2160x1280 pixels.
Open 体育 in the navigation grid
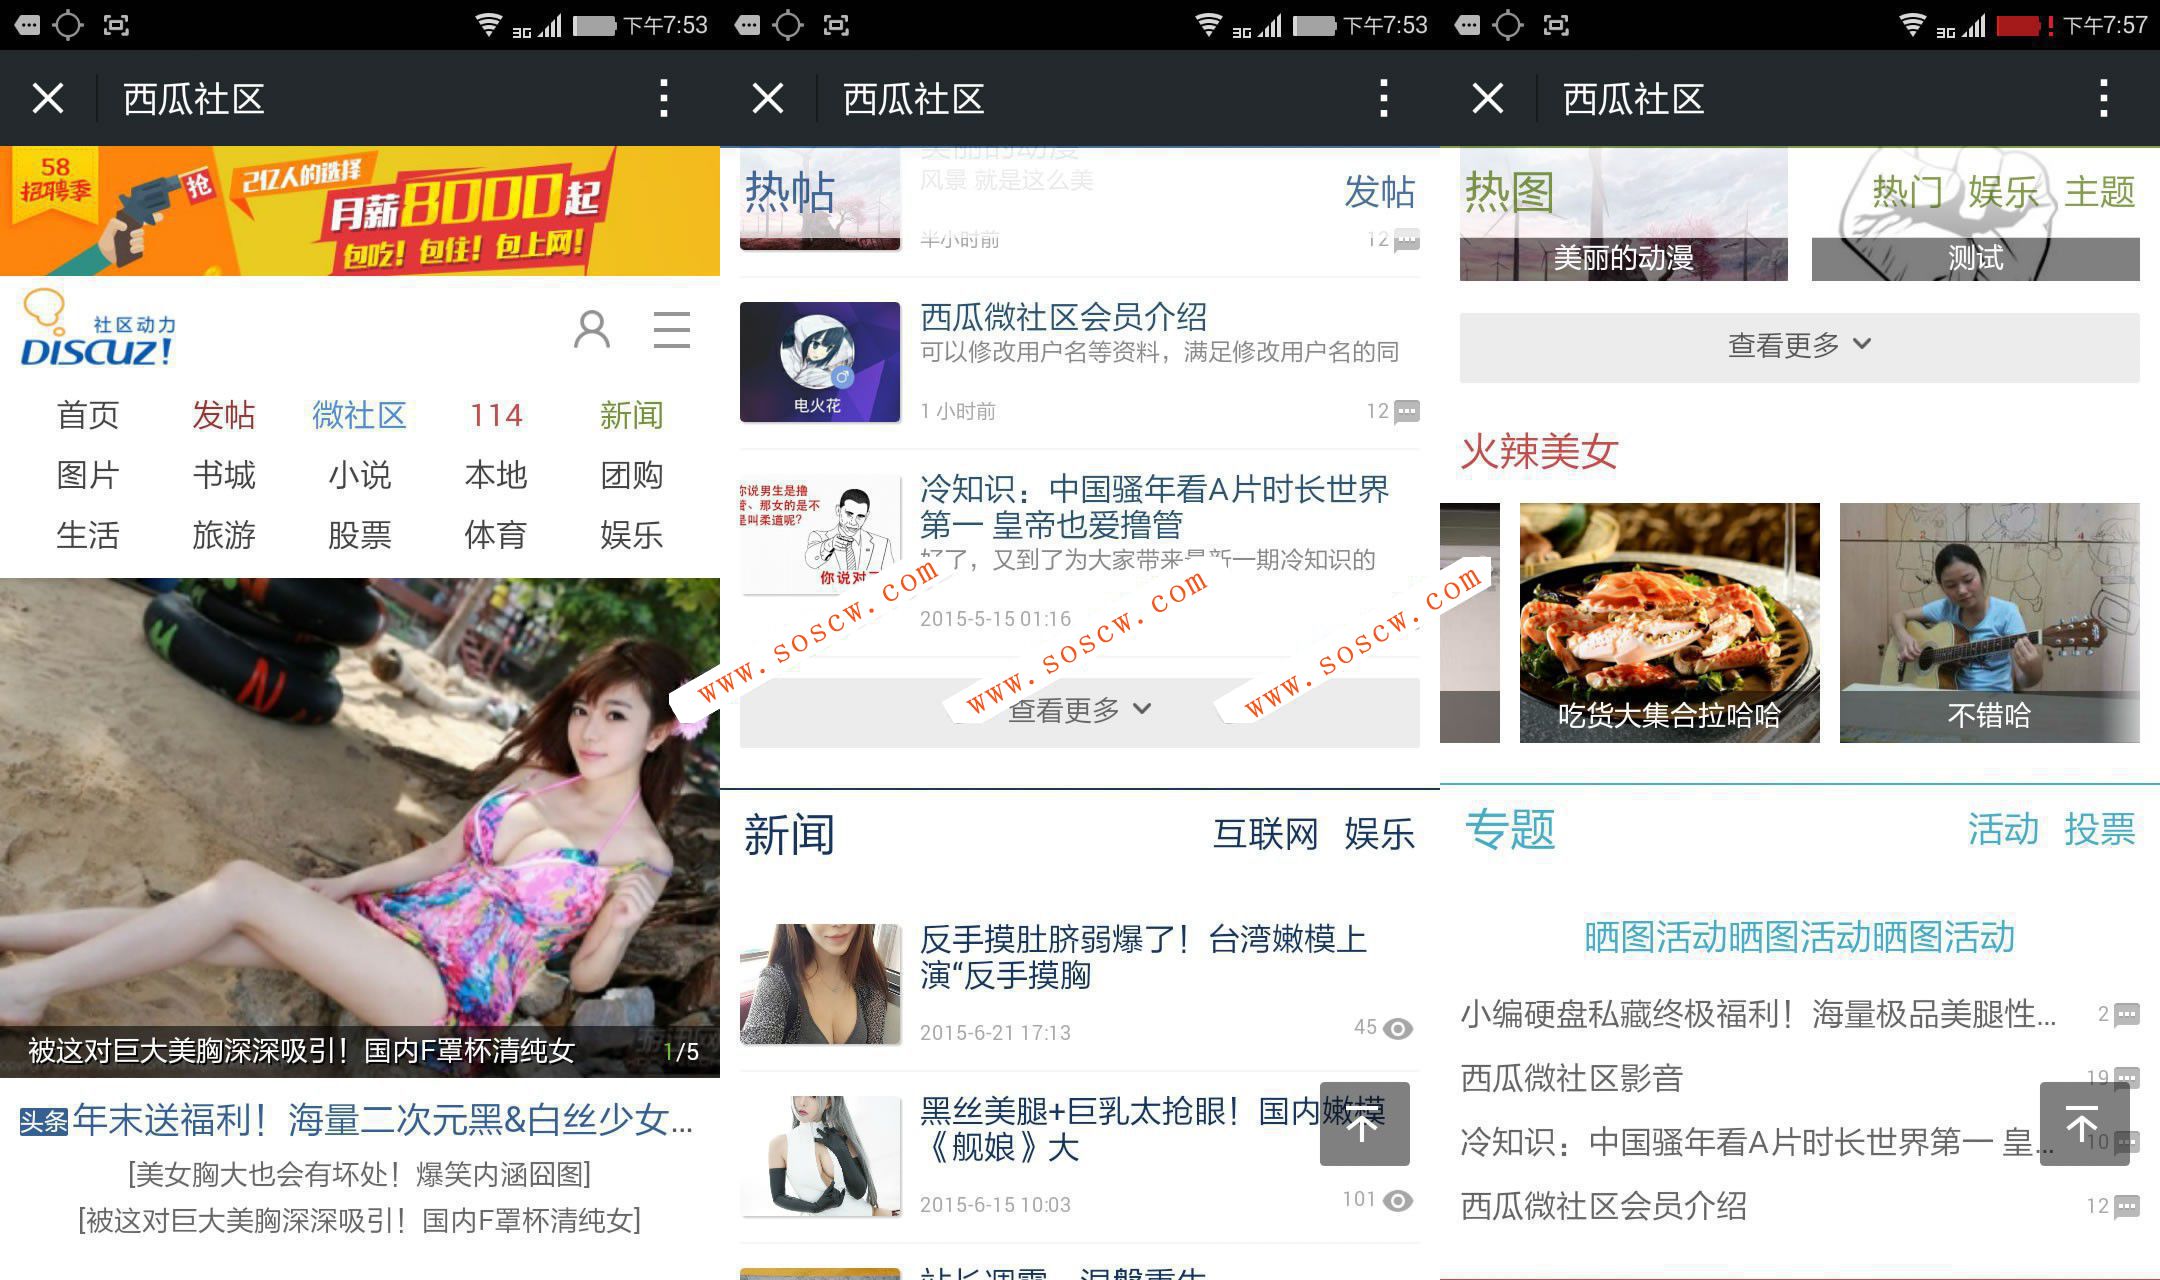tap(496, 535)
